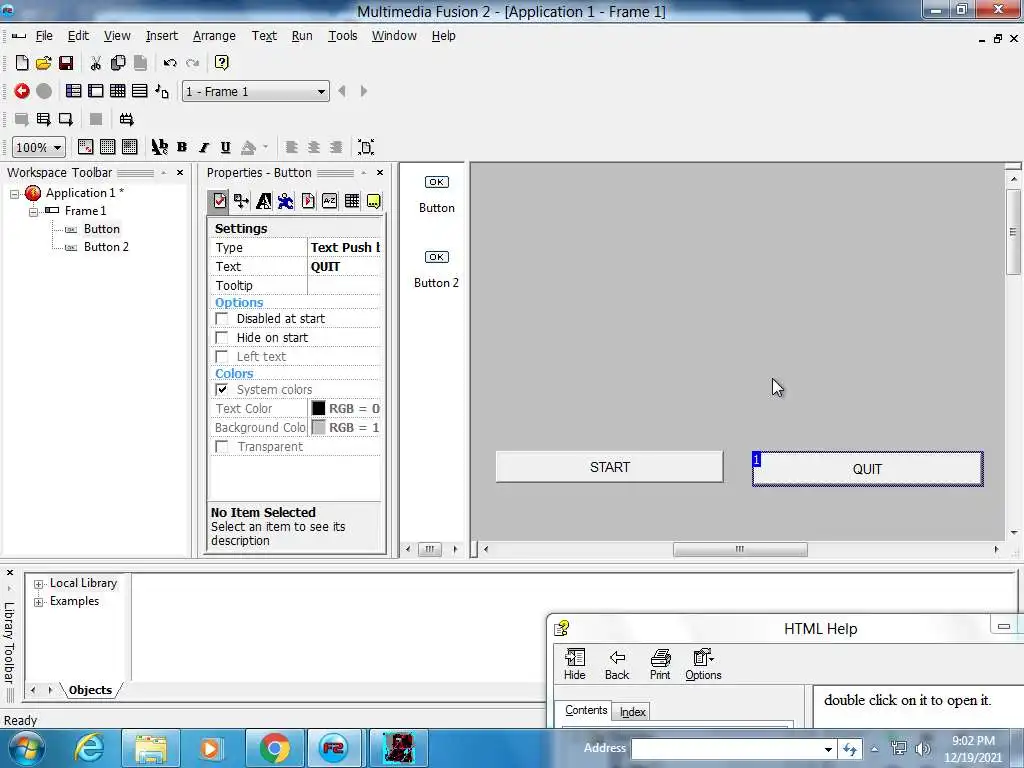Uncheck the System colors checkbox

(222, 389)
